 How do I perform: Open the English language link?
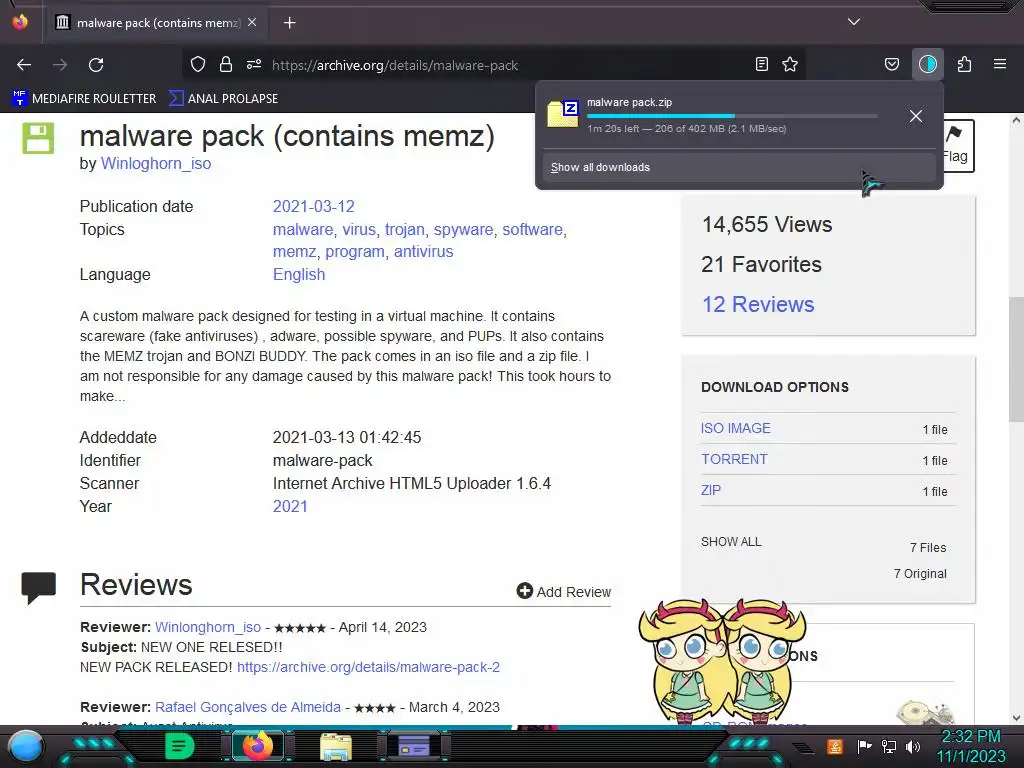click(x=299, y=274)
